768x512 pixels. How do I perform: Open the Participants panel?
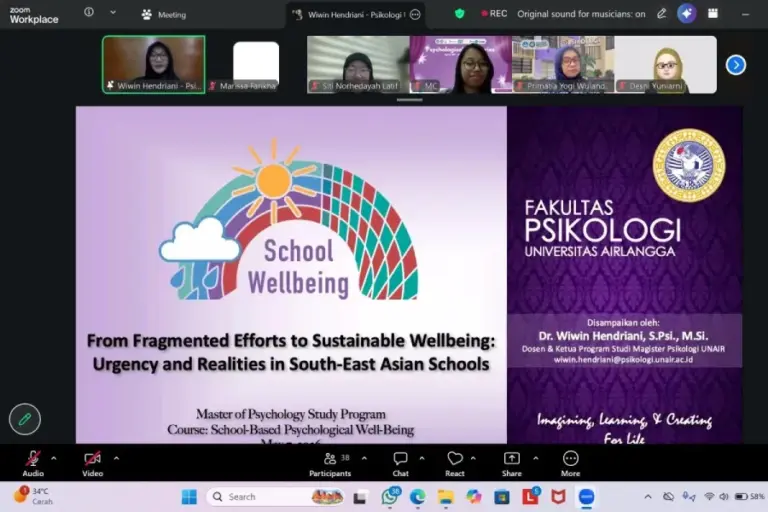[330, 463]
